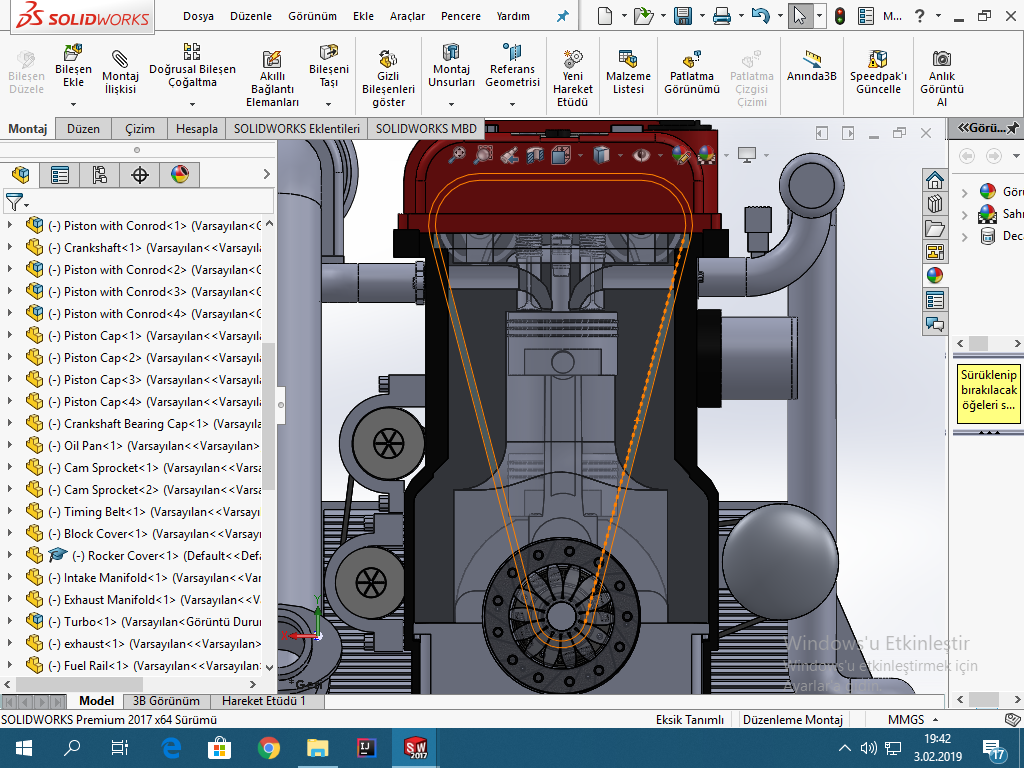The height and width of the screenshot is (768, 1024).
Task: Click Montaj İlişkisi (Mate) paperclip icon
Action: click(x=120, y=59)
